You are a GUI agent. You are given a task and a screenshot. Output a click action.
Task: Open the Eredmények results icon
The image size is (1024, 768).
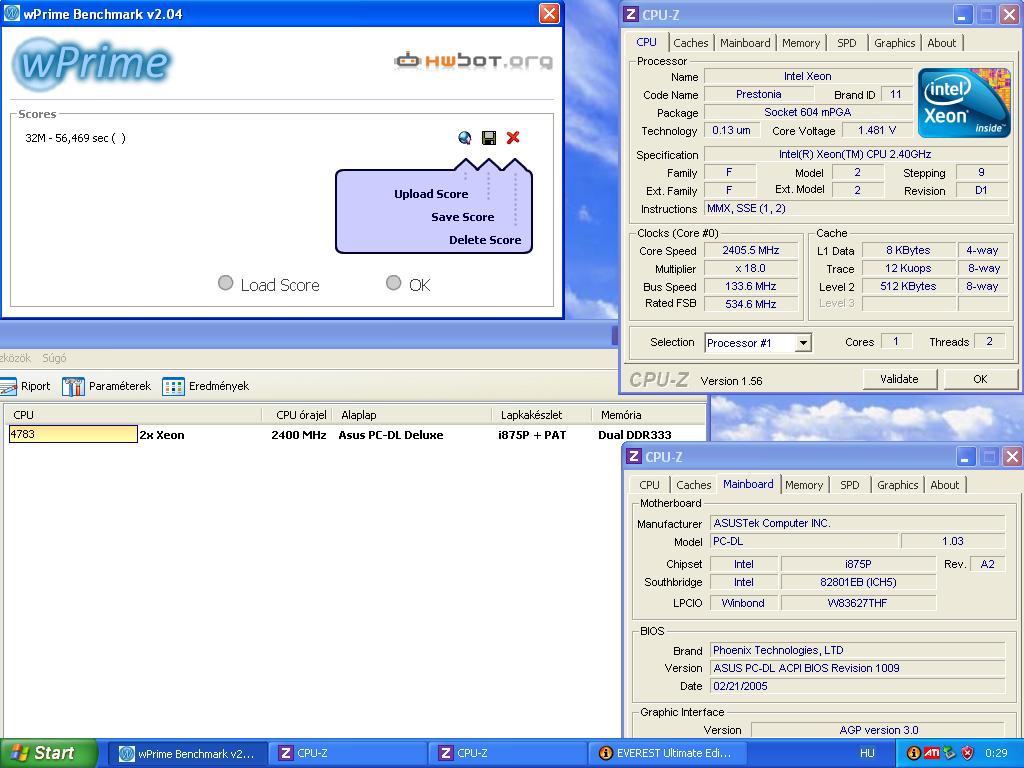click(x=173, y=387)
